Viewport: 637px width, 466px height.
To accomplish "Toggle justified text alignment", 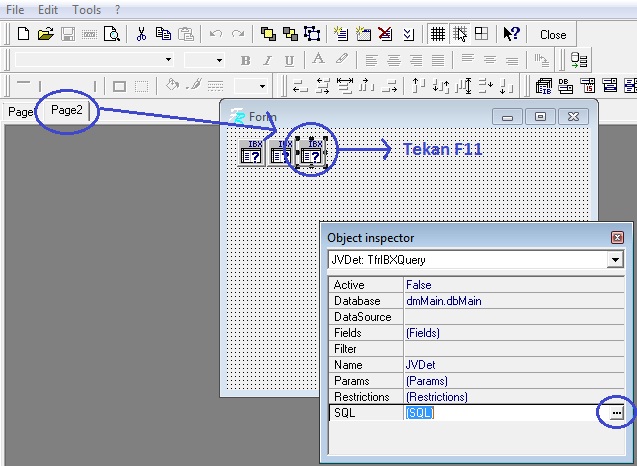I will (x=438, y=61).
